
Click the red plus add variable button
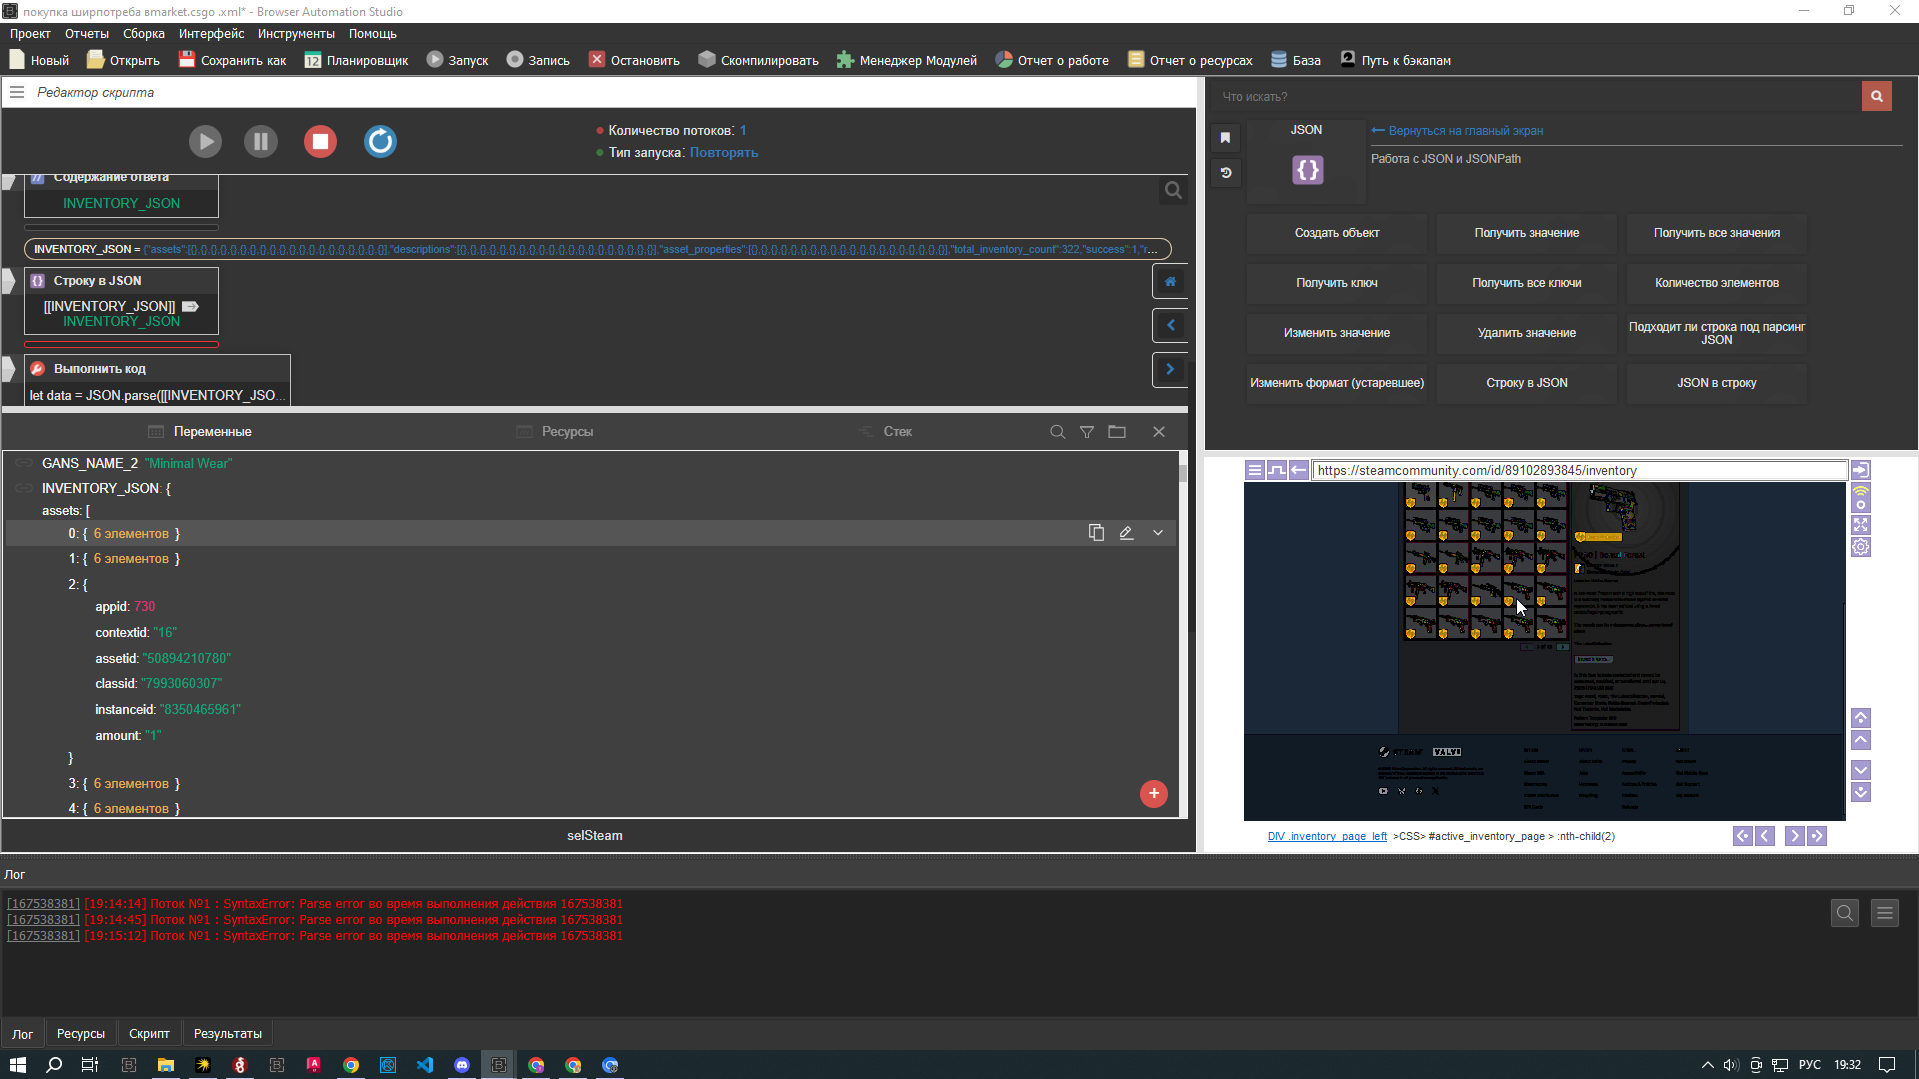click(1153, 793)
